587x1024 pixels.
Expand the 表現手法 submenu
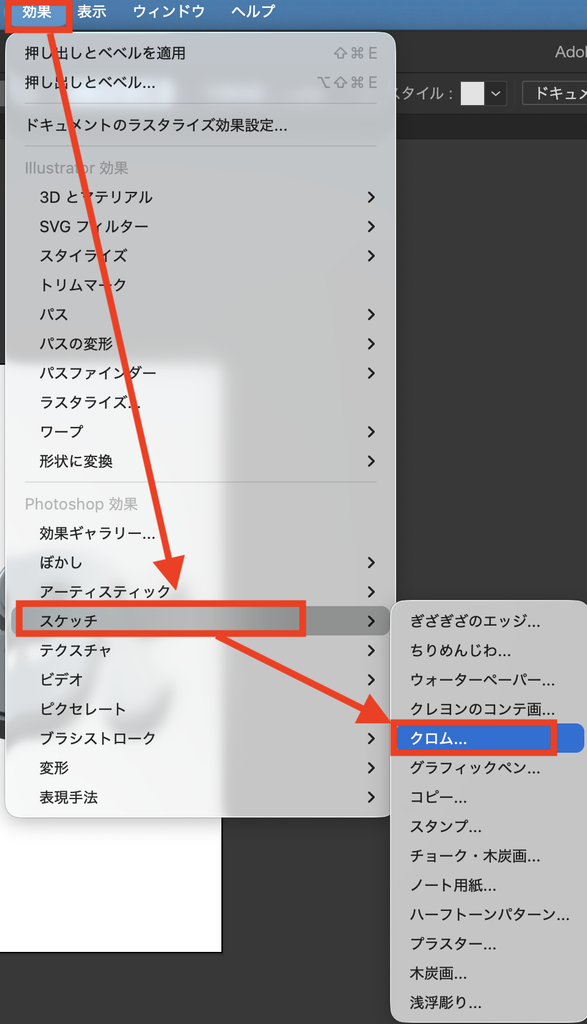click(200, 797)
